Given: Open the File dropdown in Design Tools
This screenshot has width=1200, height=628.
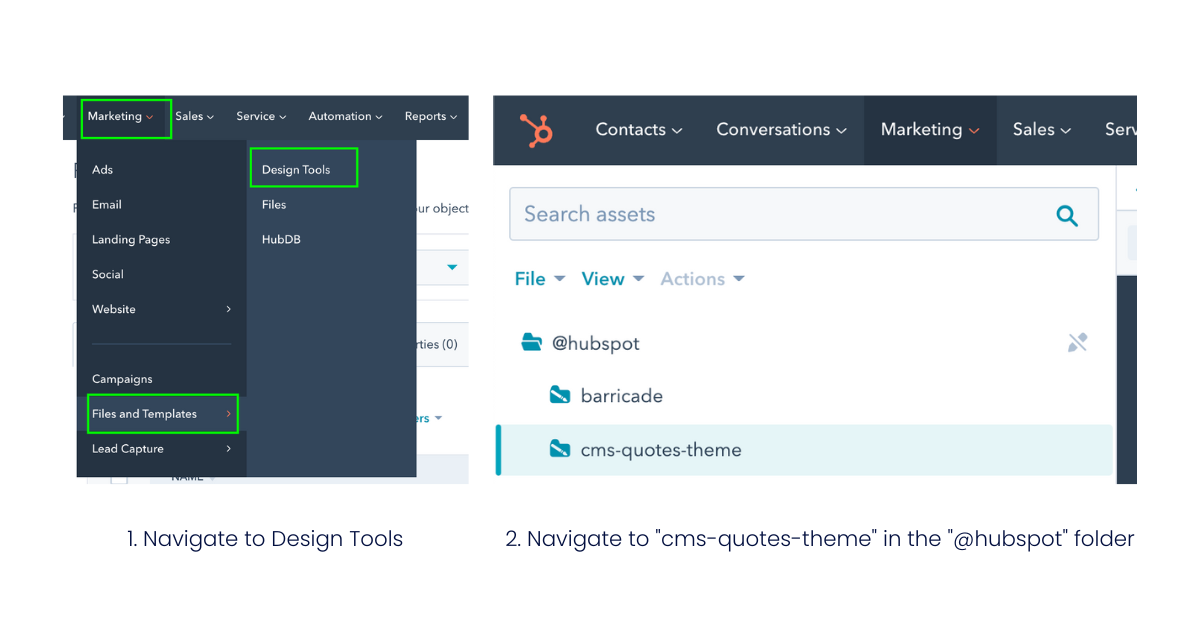Looking at the screenshot, I should [540, 279].
